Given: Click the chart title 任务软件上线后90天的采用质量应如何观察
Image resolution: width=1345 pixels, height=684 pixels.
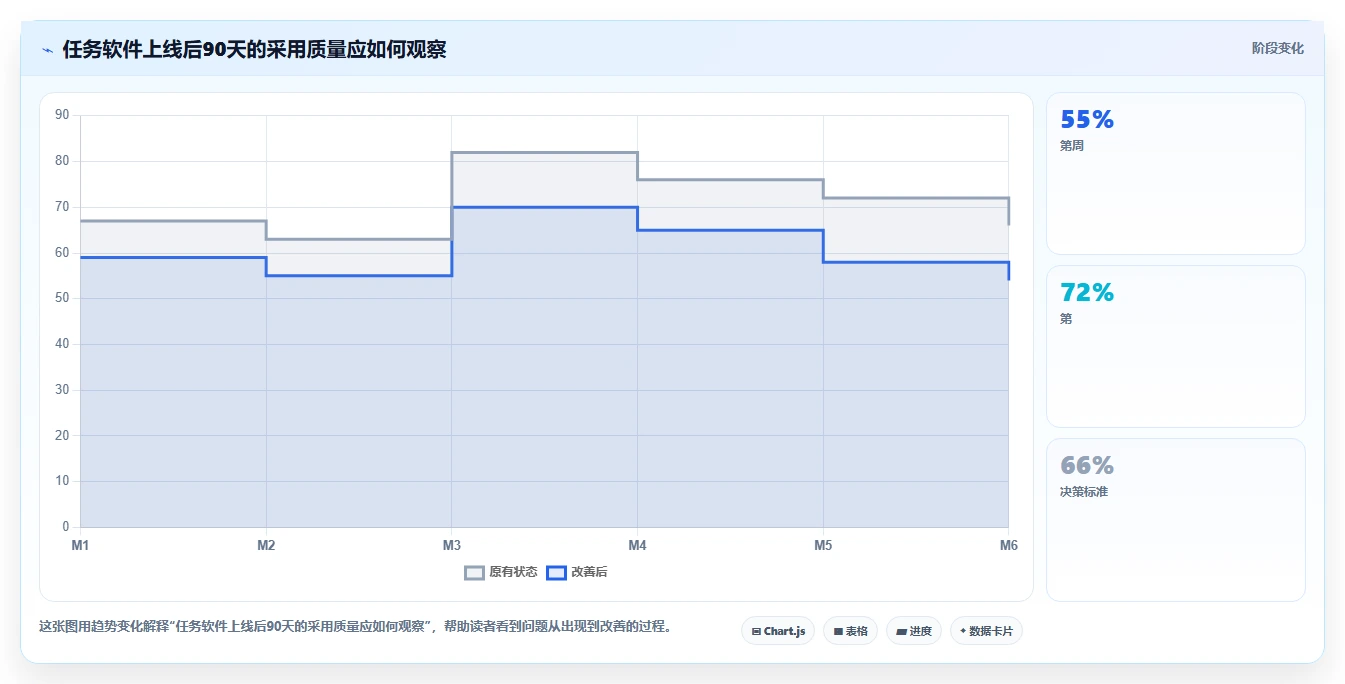Looking at the screenshot, I should (254, 50).
